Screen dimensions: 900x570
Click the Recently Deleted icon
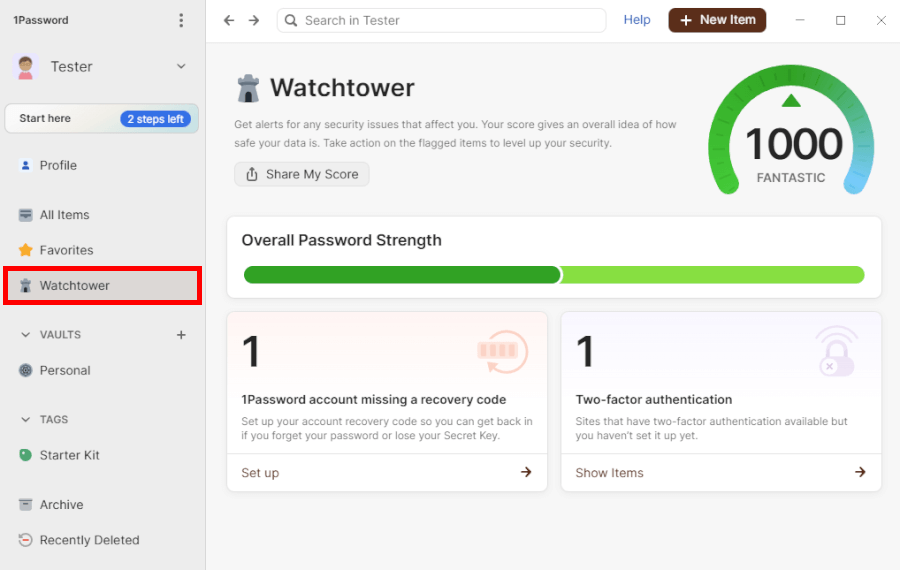25,540
